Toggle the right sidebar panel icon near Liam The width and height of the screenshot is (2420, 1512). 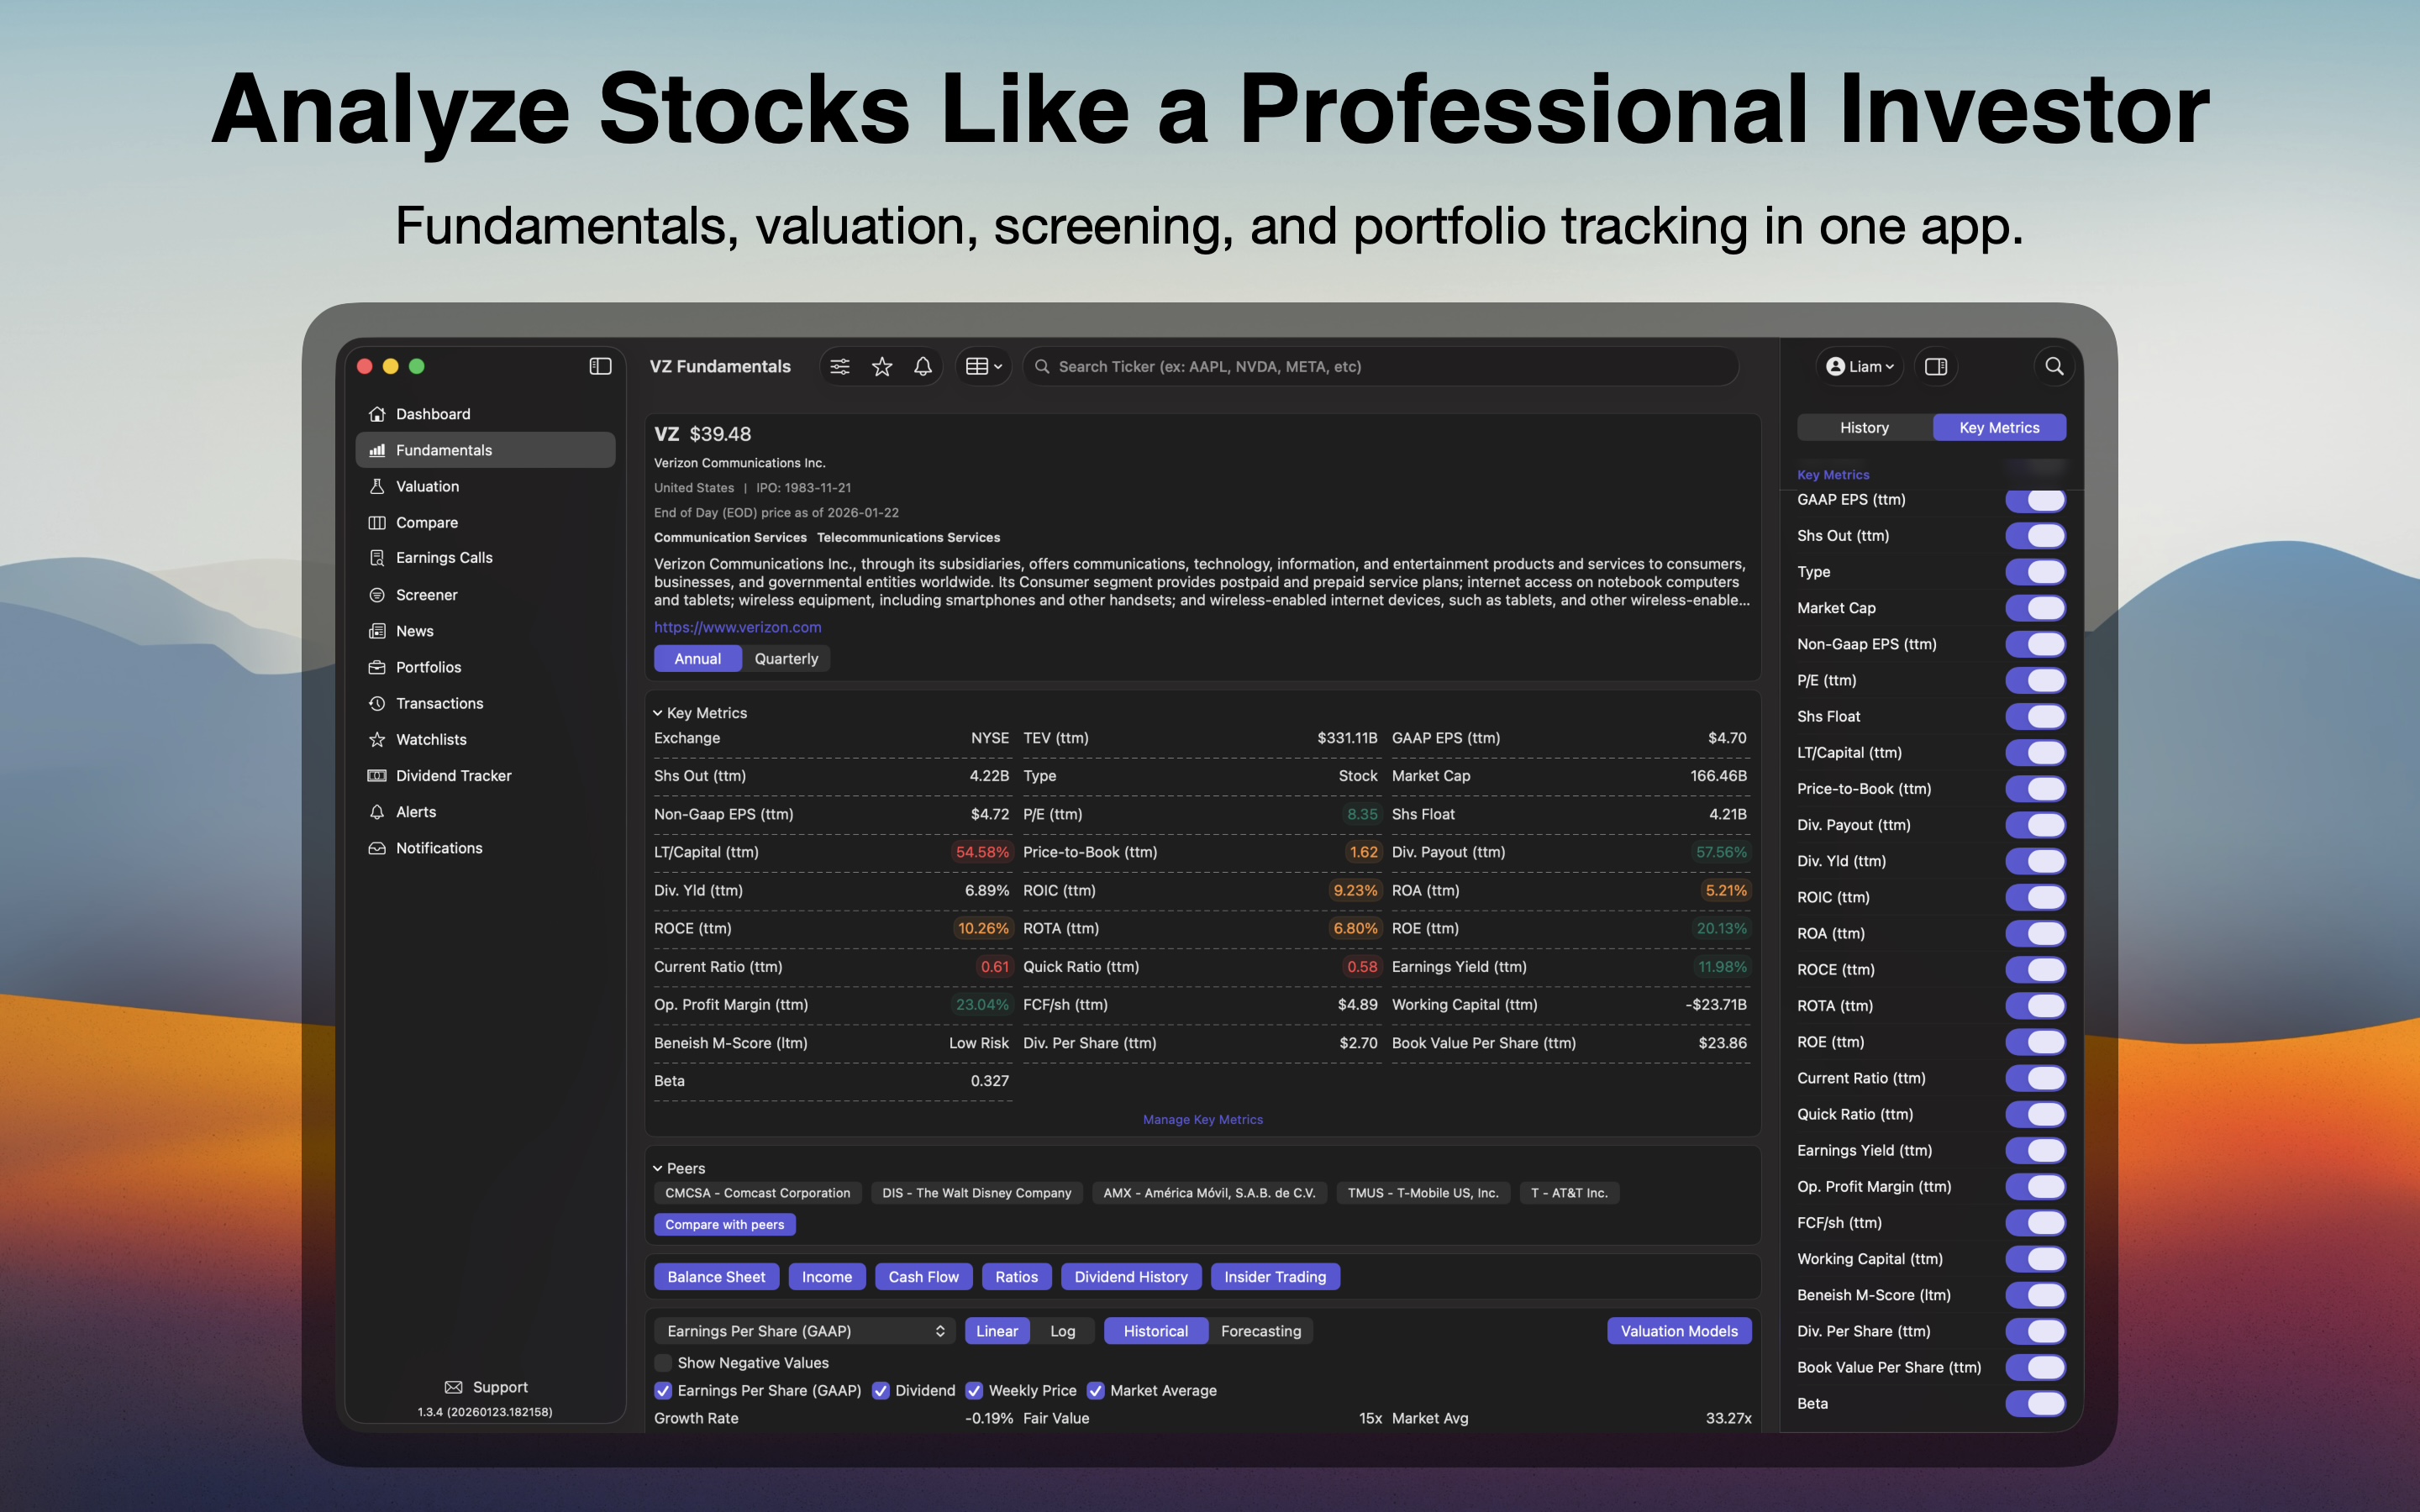tap(1936, 366)
